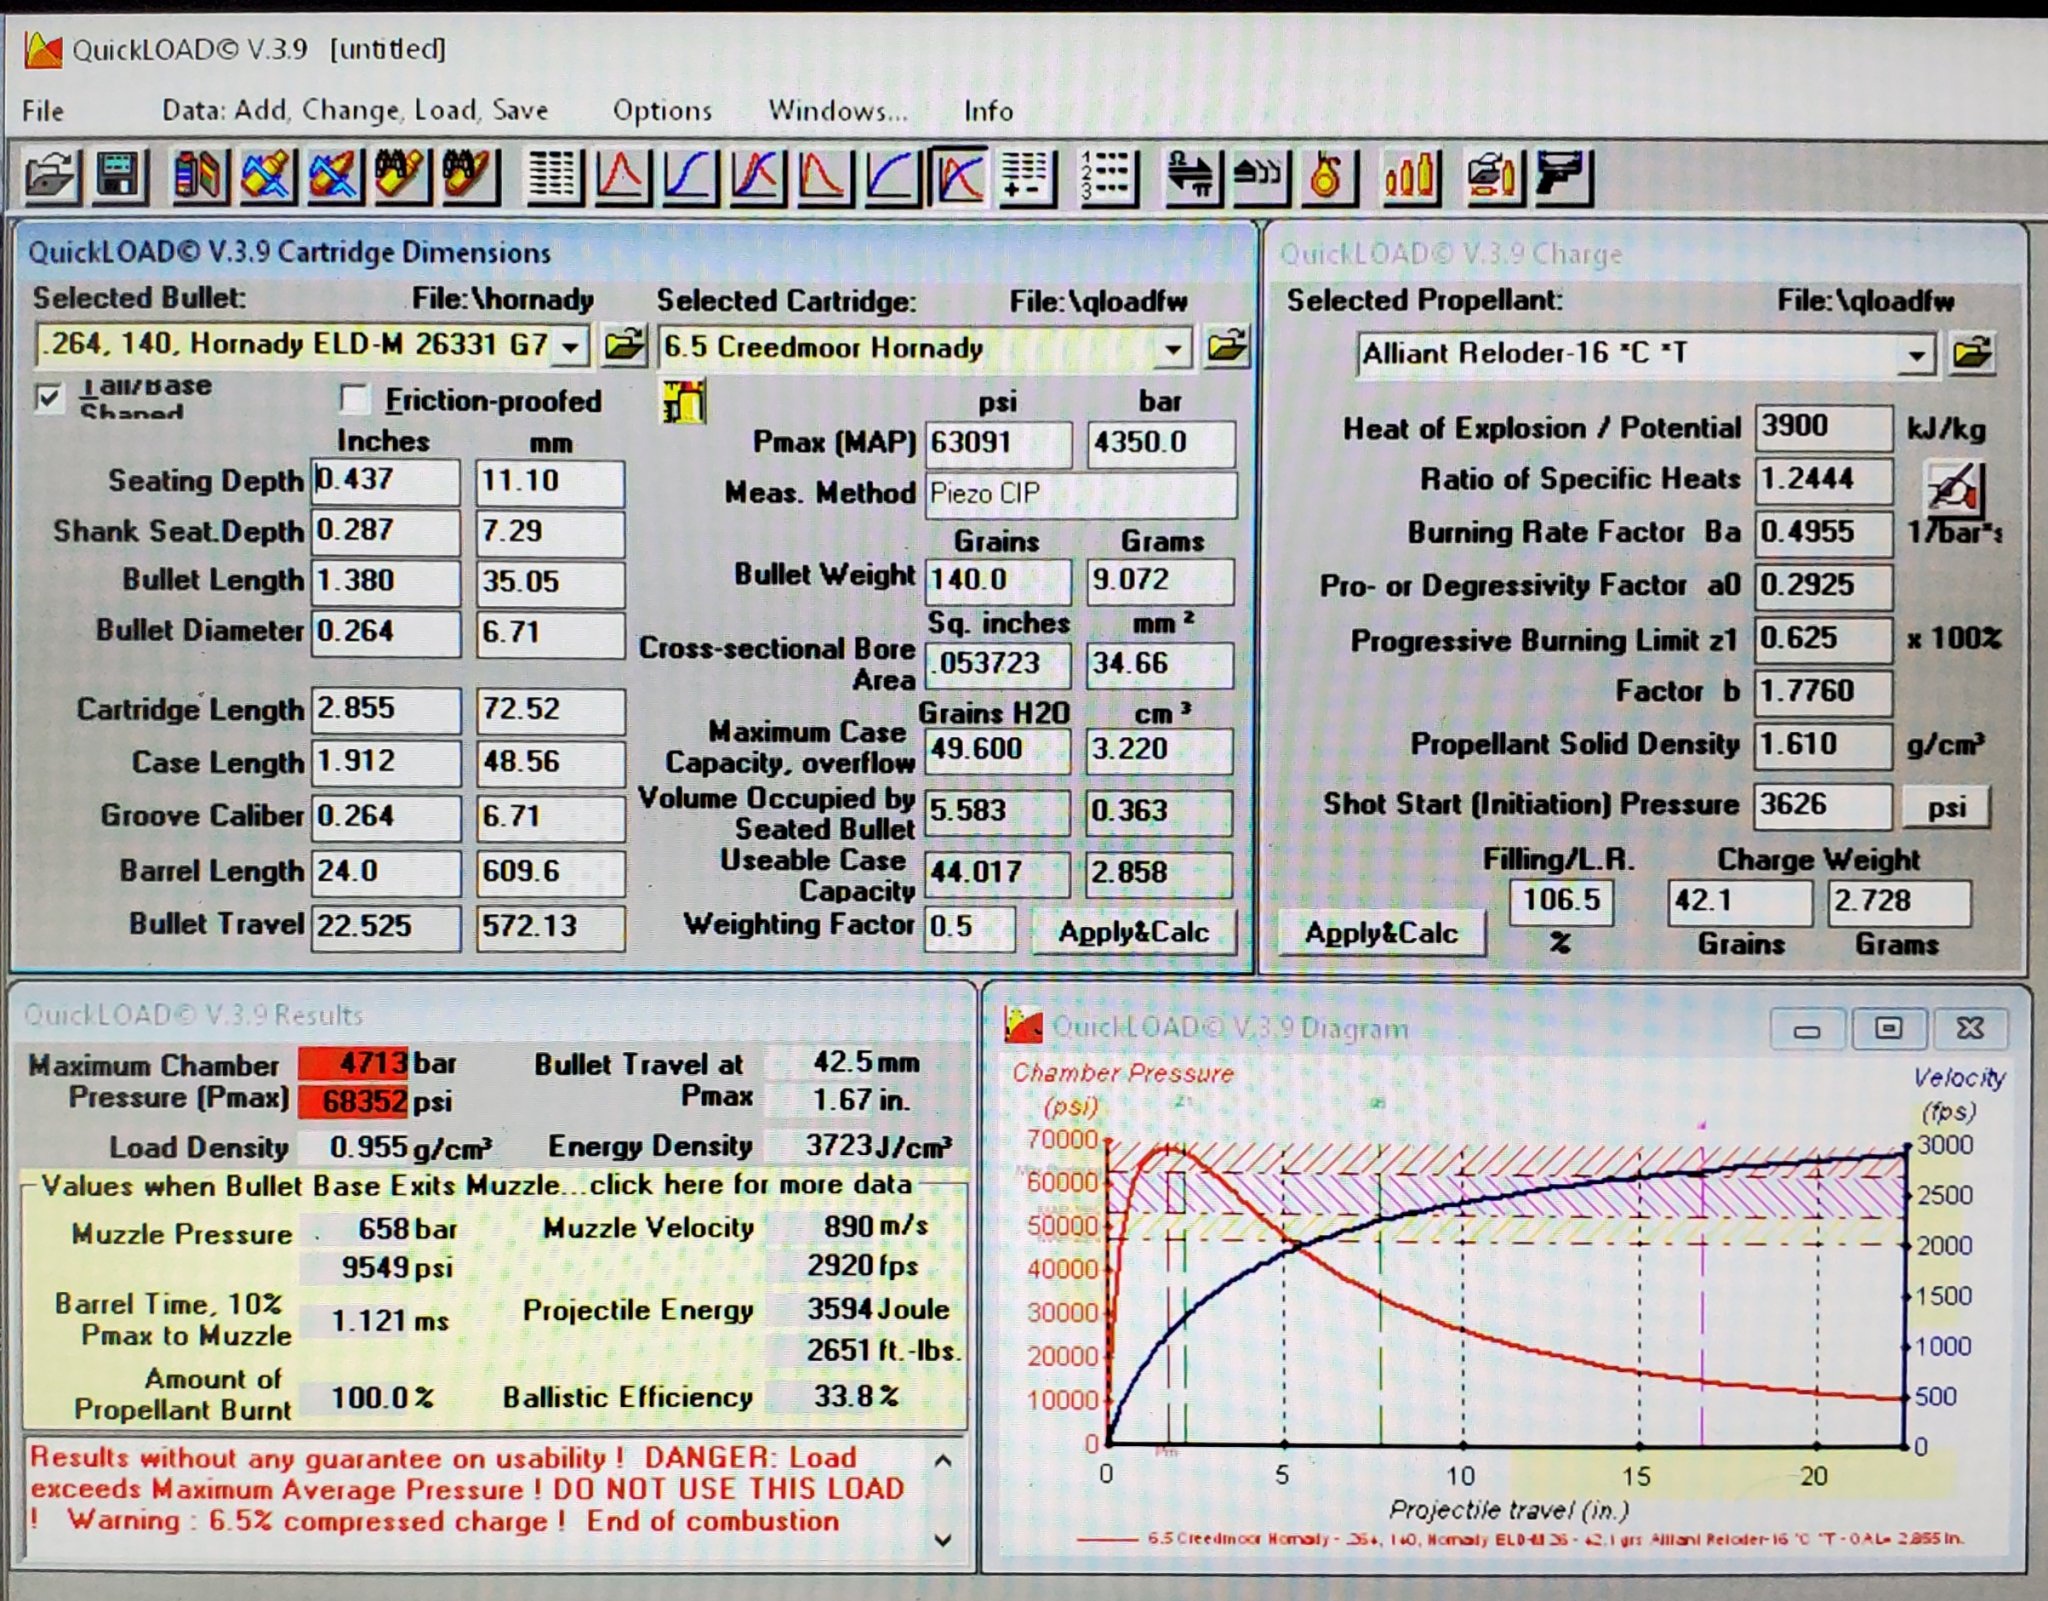Open the Info menu
The width and height of the screenshot is (2048, 1601).
988,111
